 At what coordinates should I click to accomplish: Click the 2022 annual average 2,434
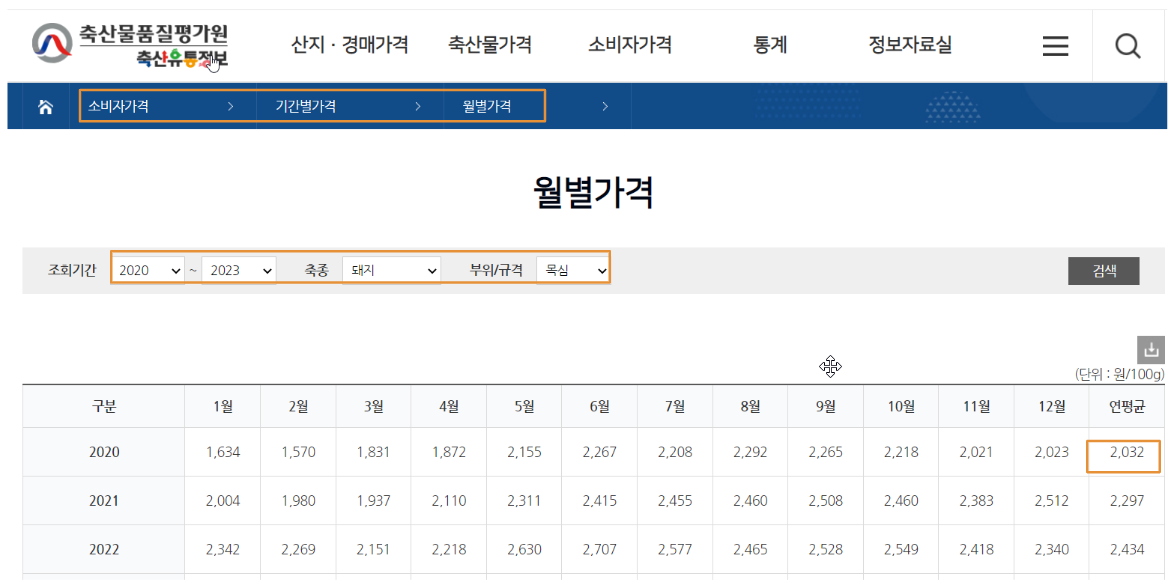click(1127, 549)
